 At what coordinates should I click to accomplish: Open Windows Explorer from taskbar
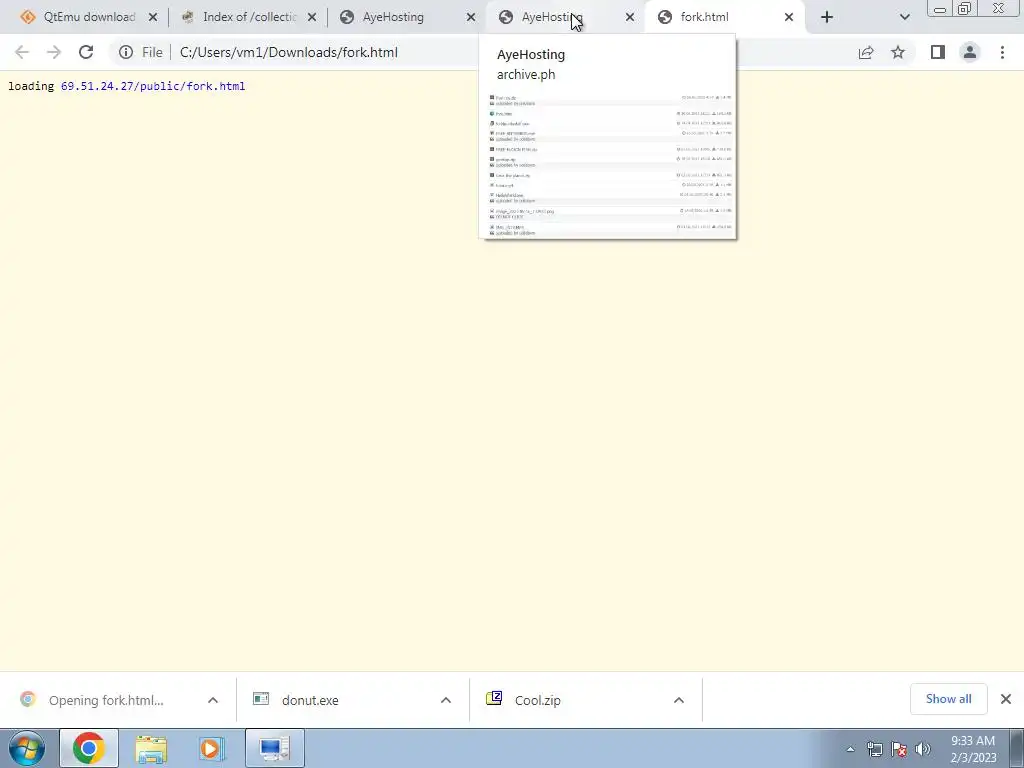point(151,748)
